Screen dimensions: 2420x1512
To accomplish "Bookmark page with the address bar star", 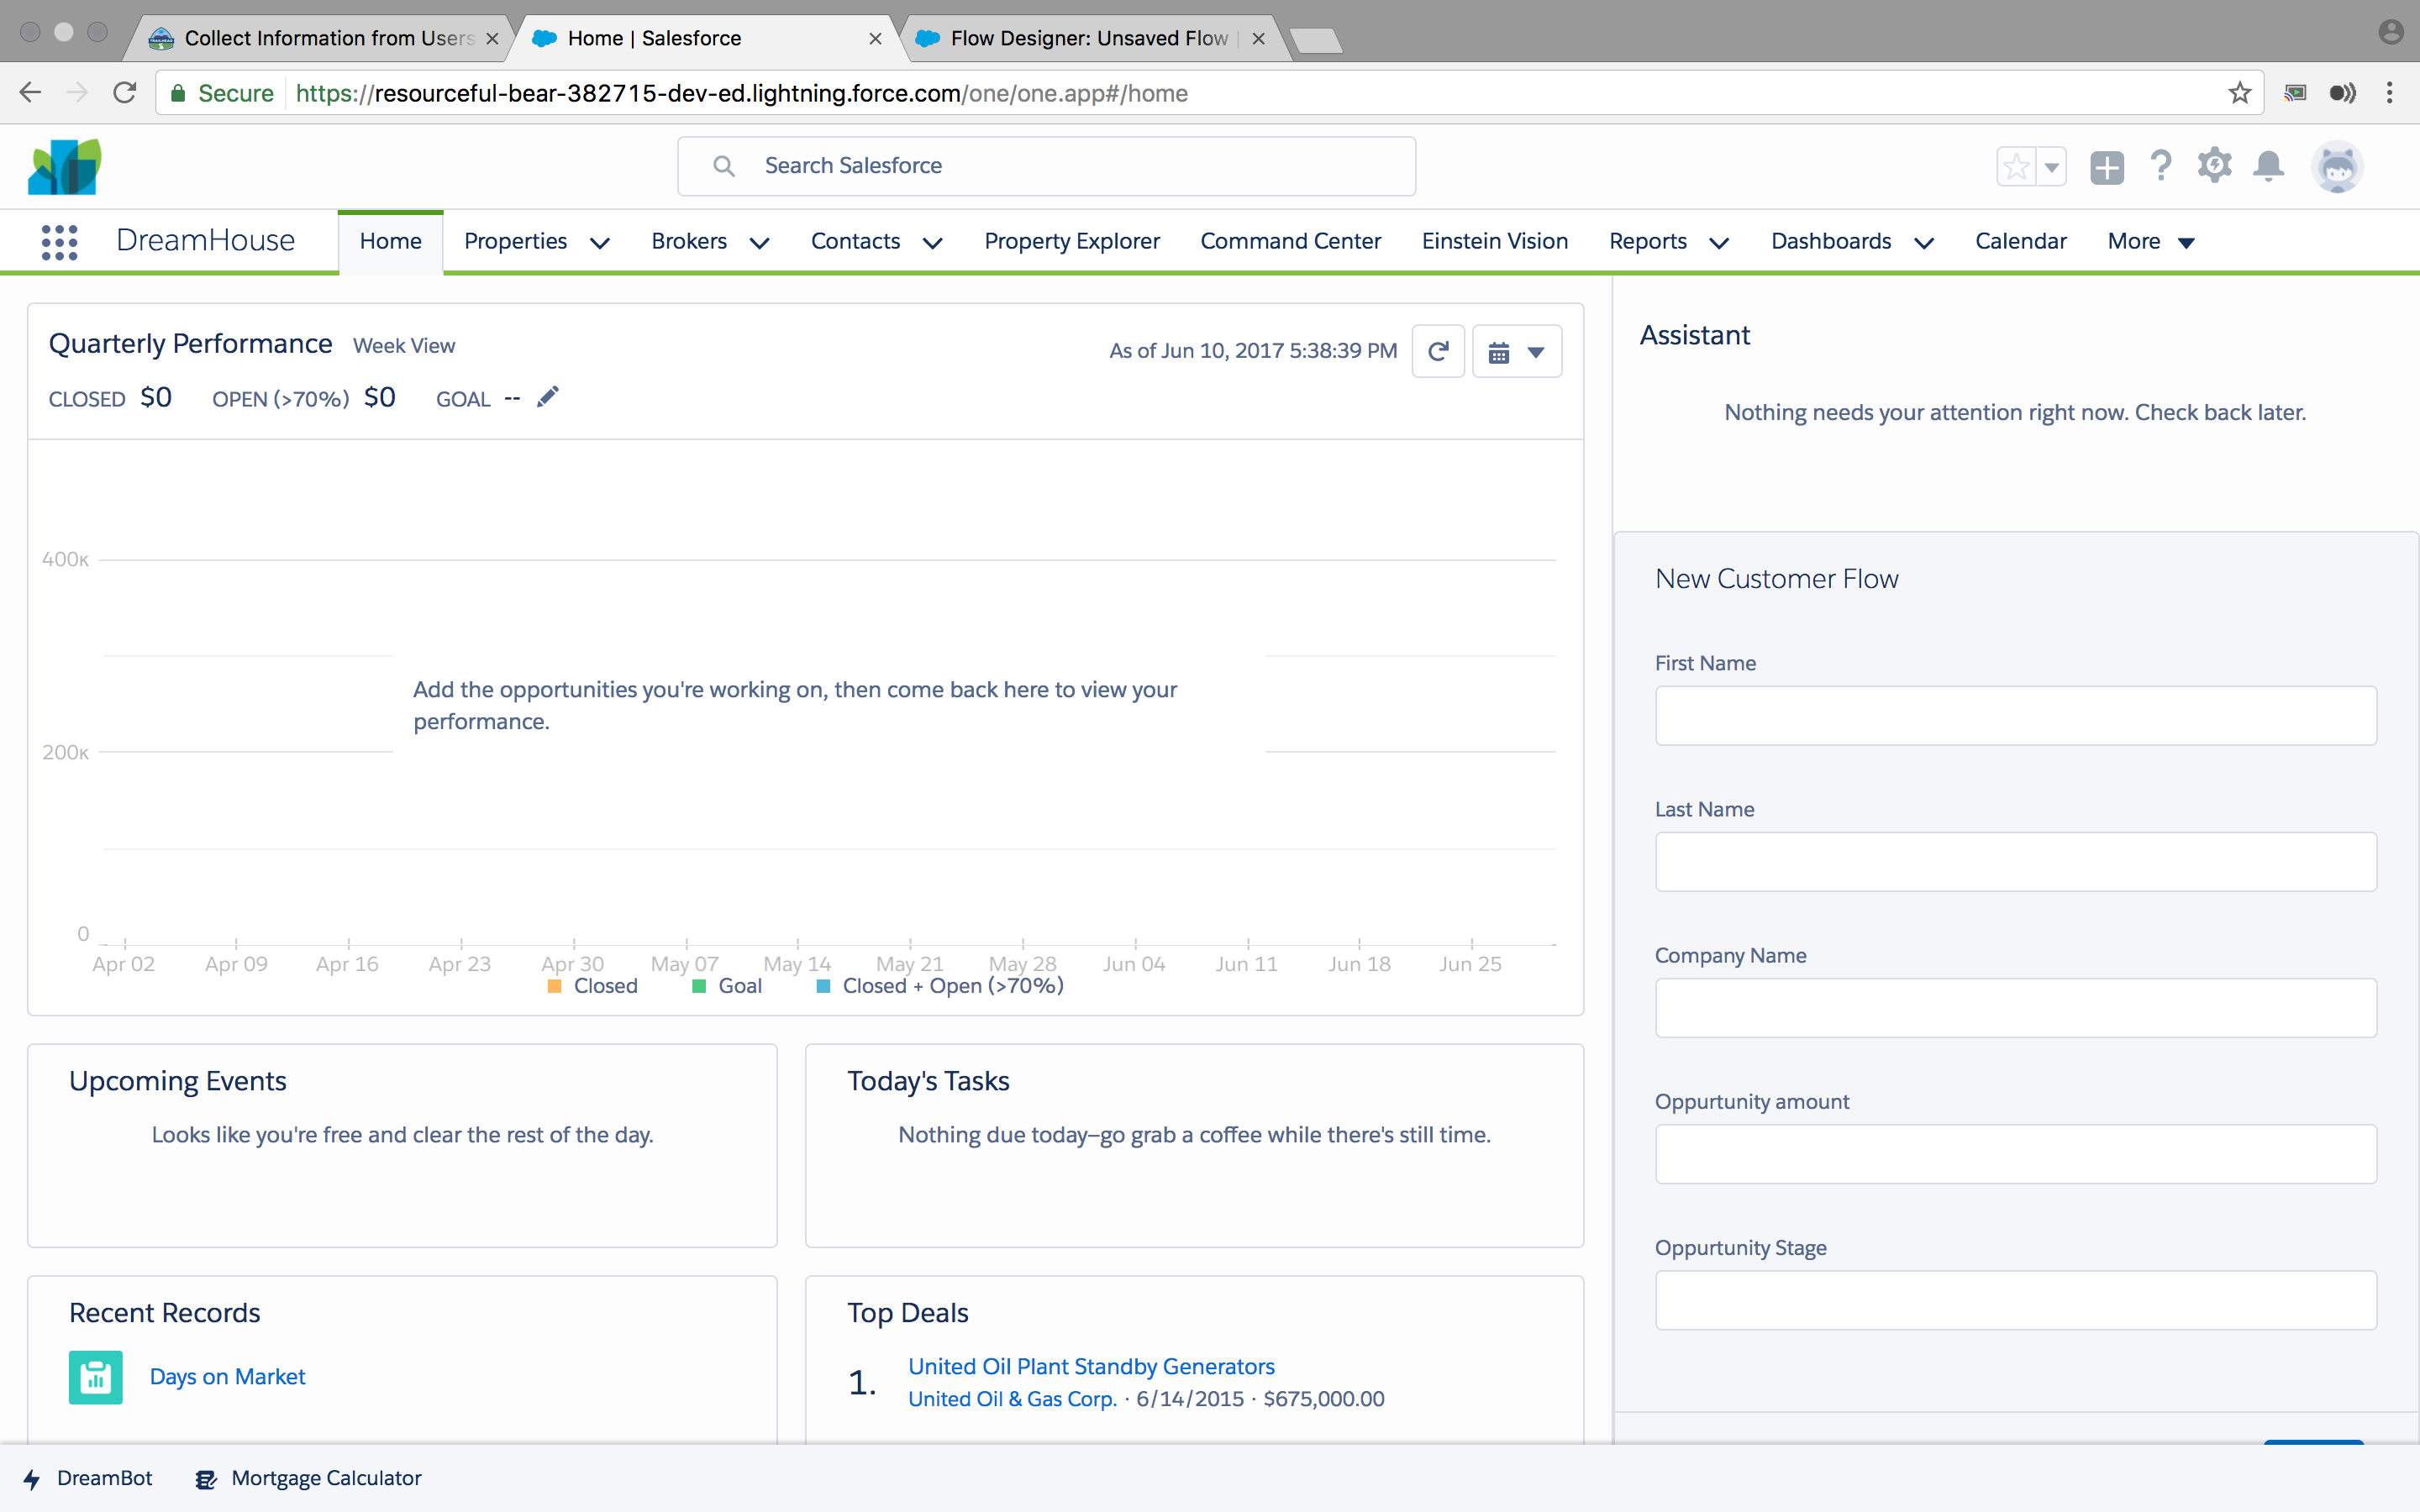I will click(x=2239, y=93).
